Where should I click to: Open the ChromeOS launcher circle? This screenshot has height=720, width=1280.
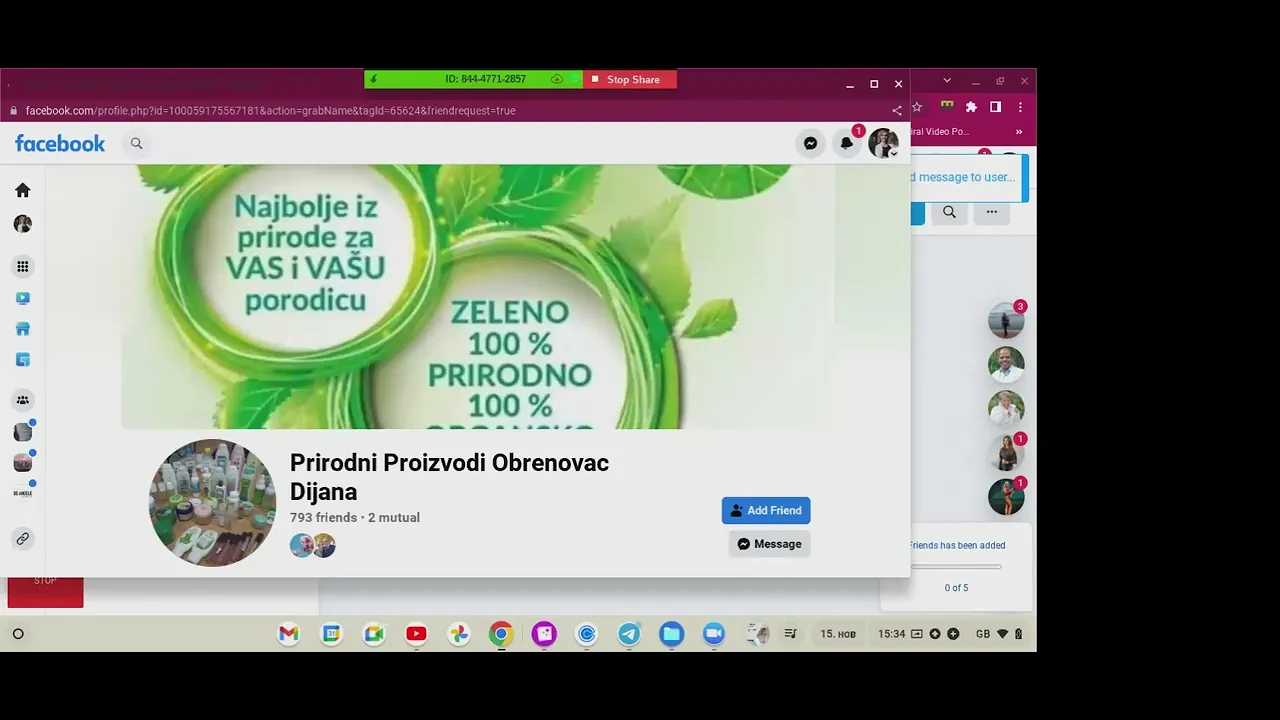pos(18,634)
